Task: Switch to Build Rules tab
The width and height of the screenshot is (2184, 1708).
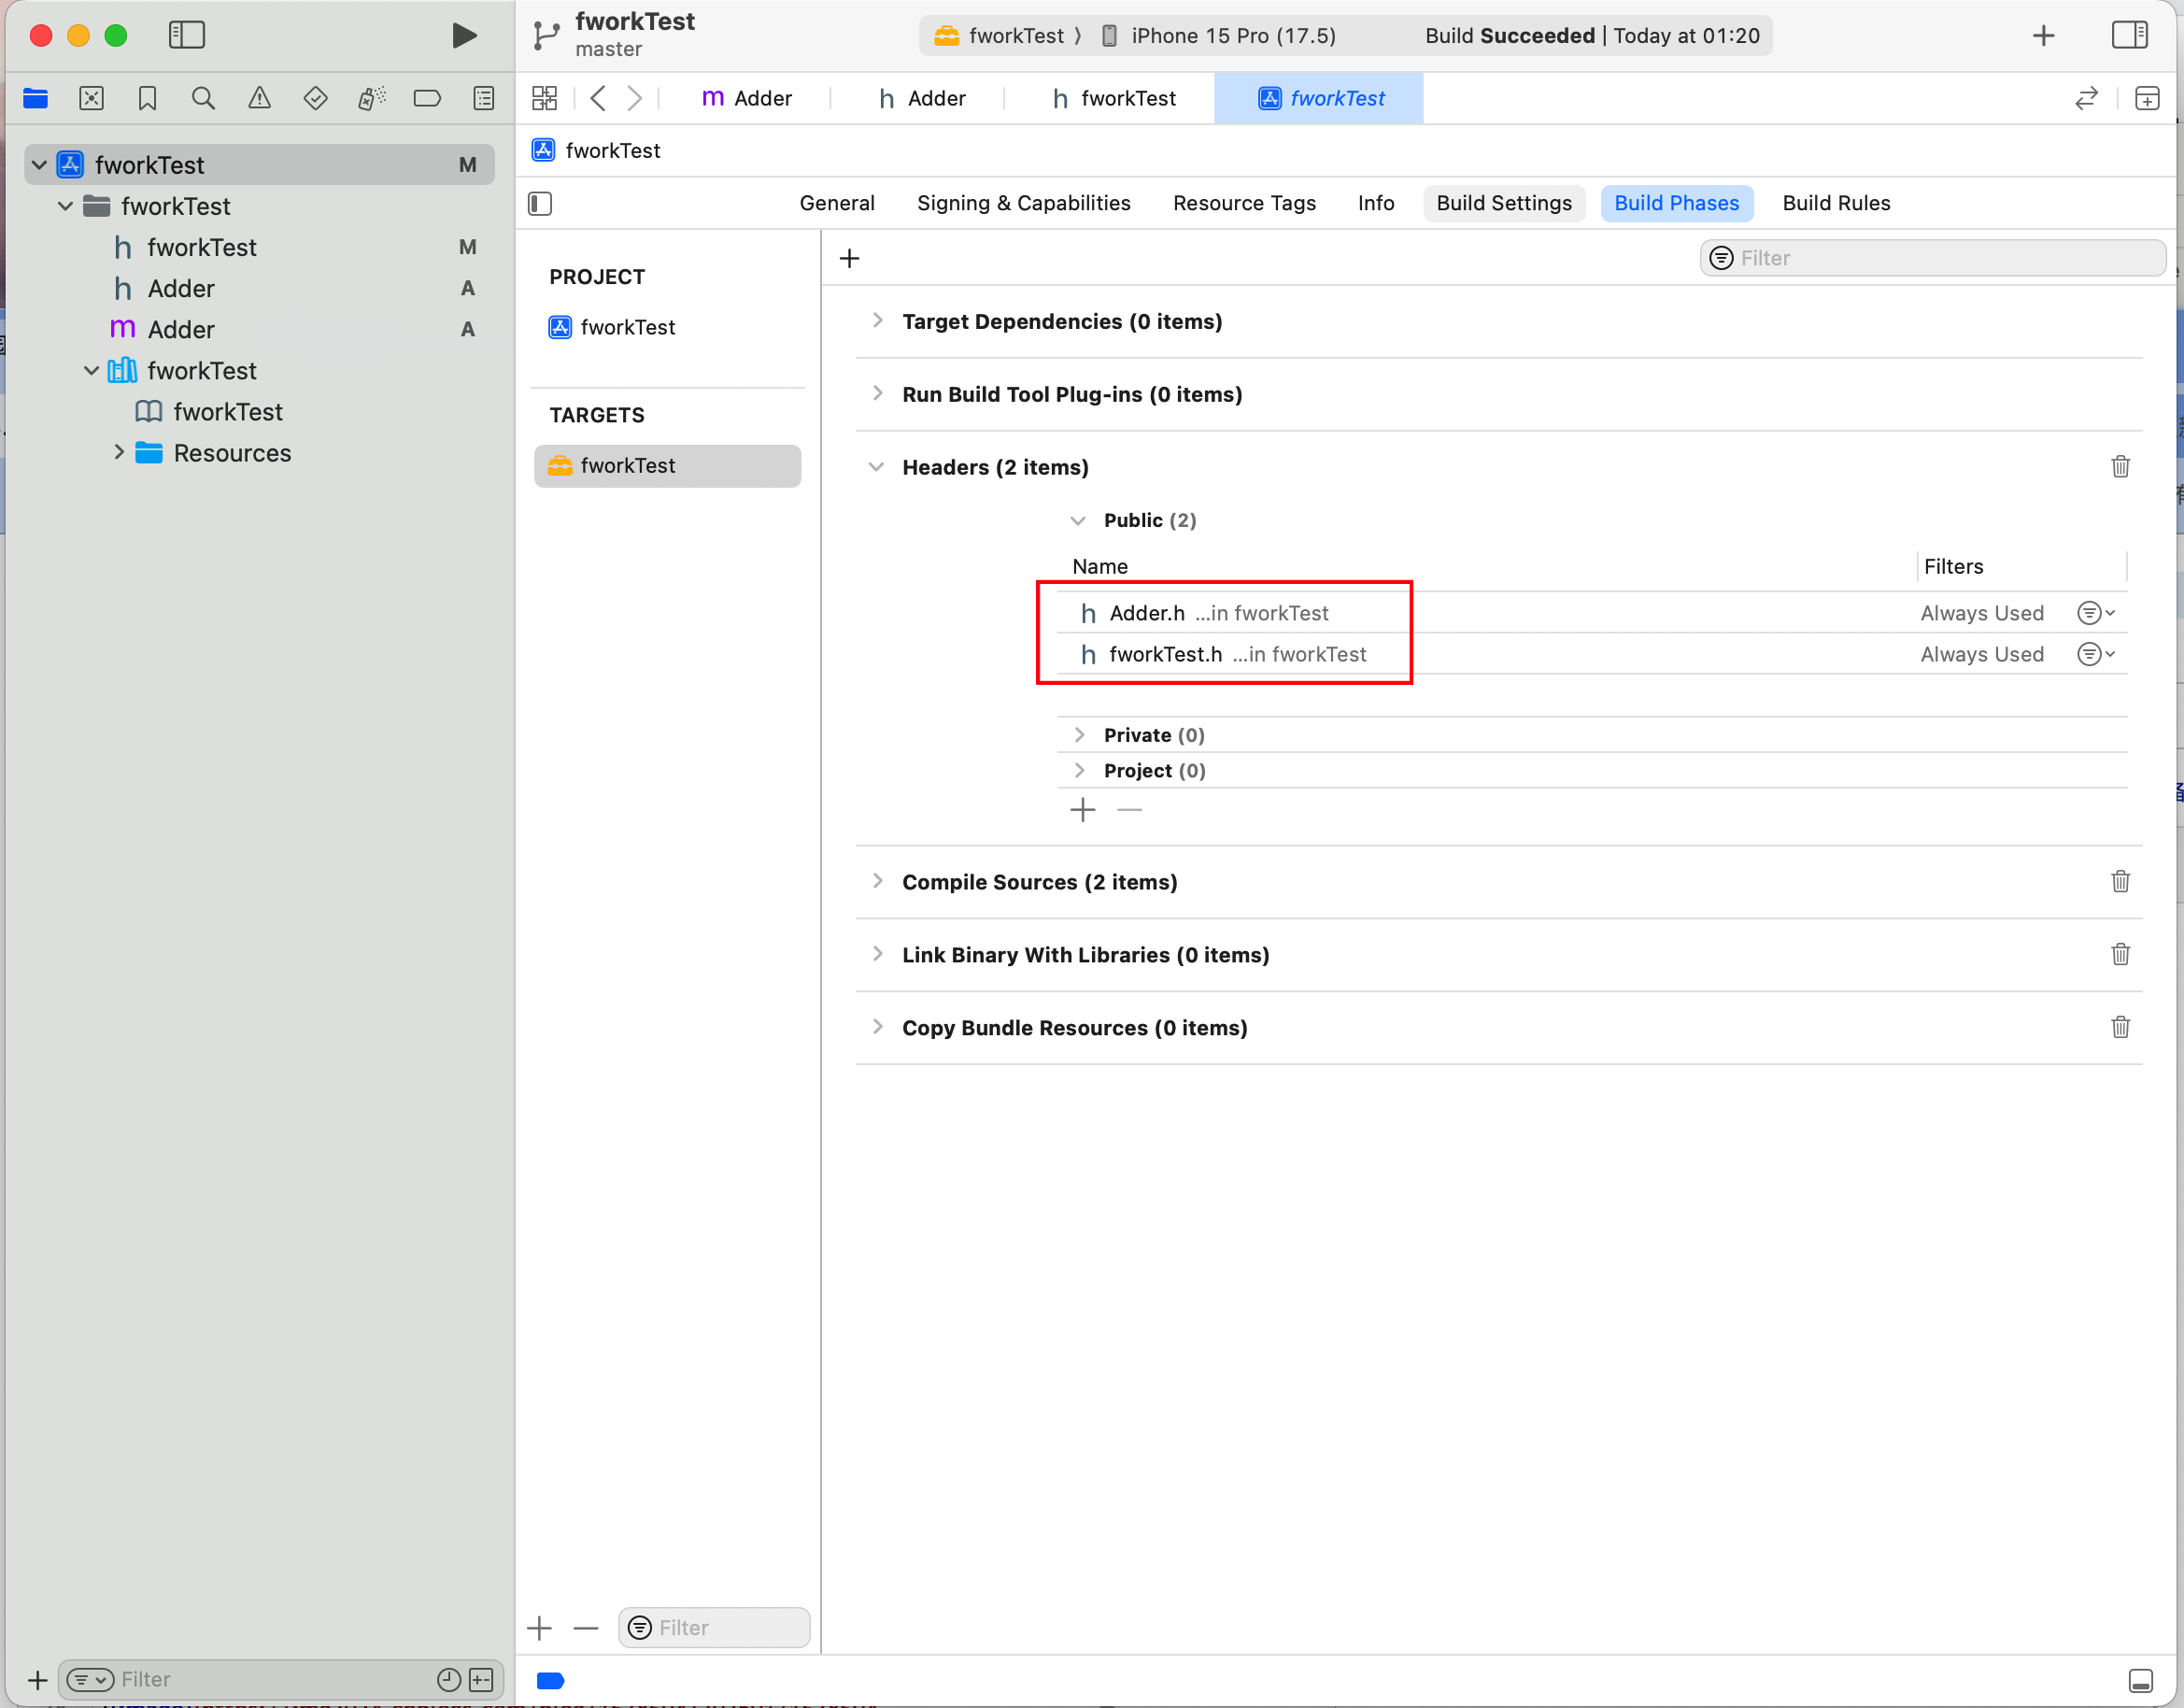Action: click(1836, 204)
